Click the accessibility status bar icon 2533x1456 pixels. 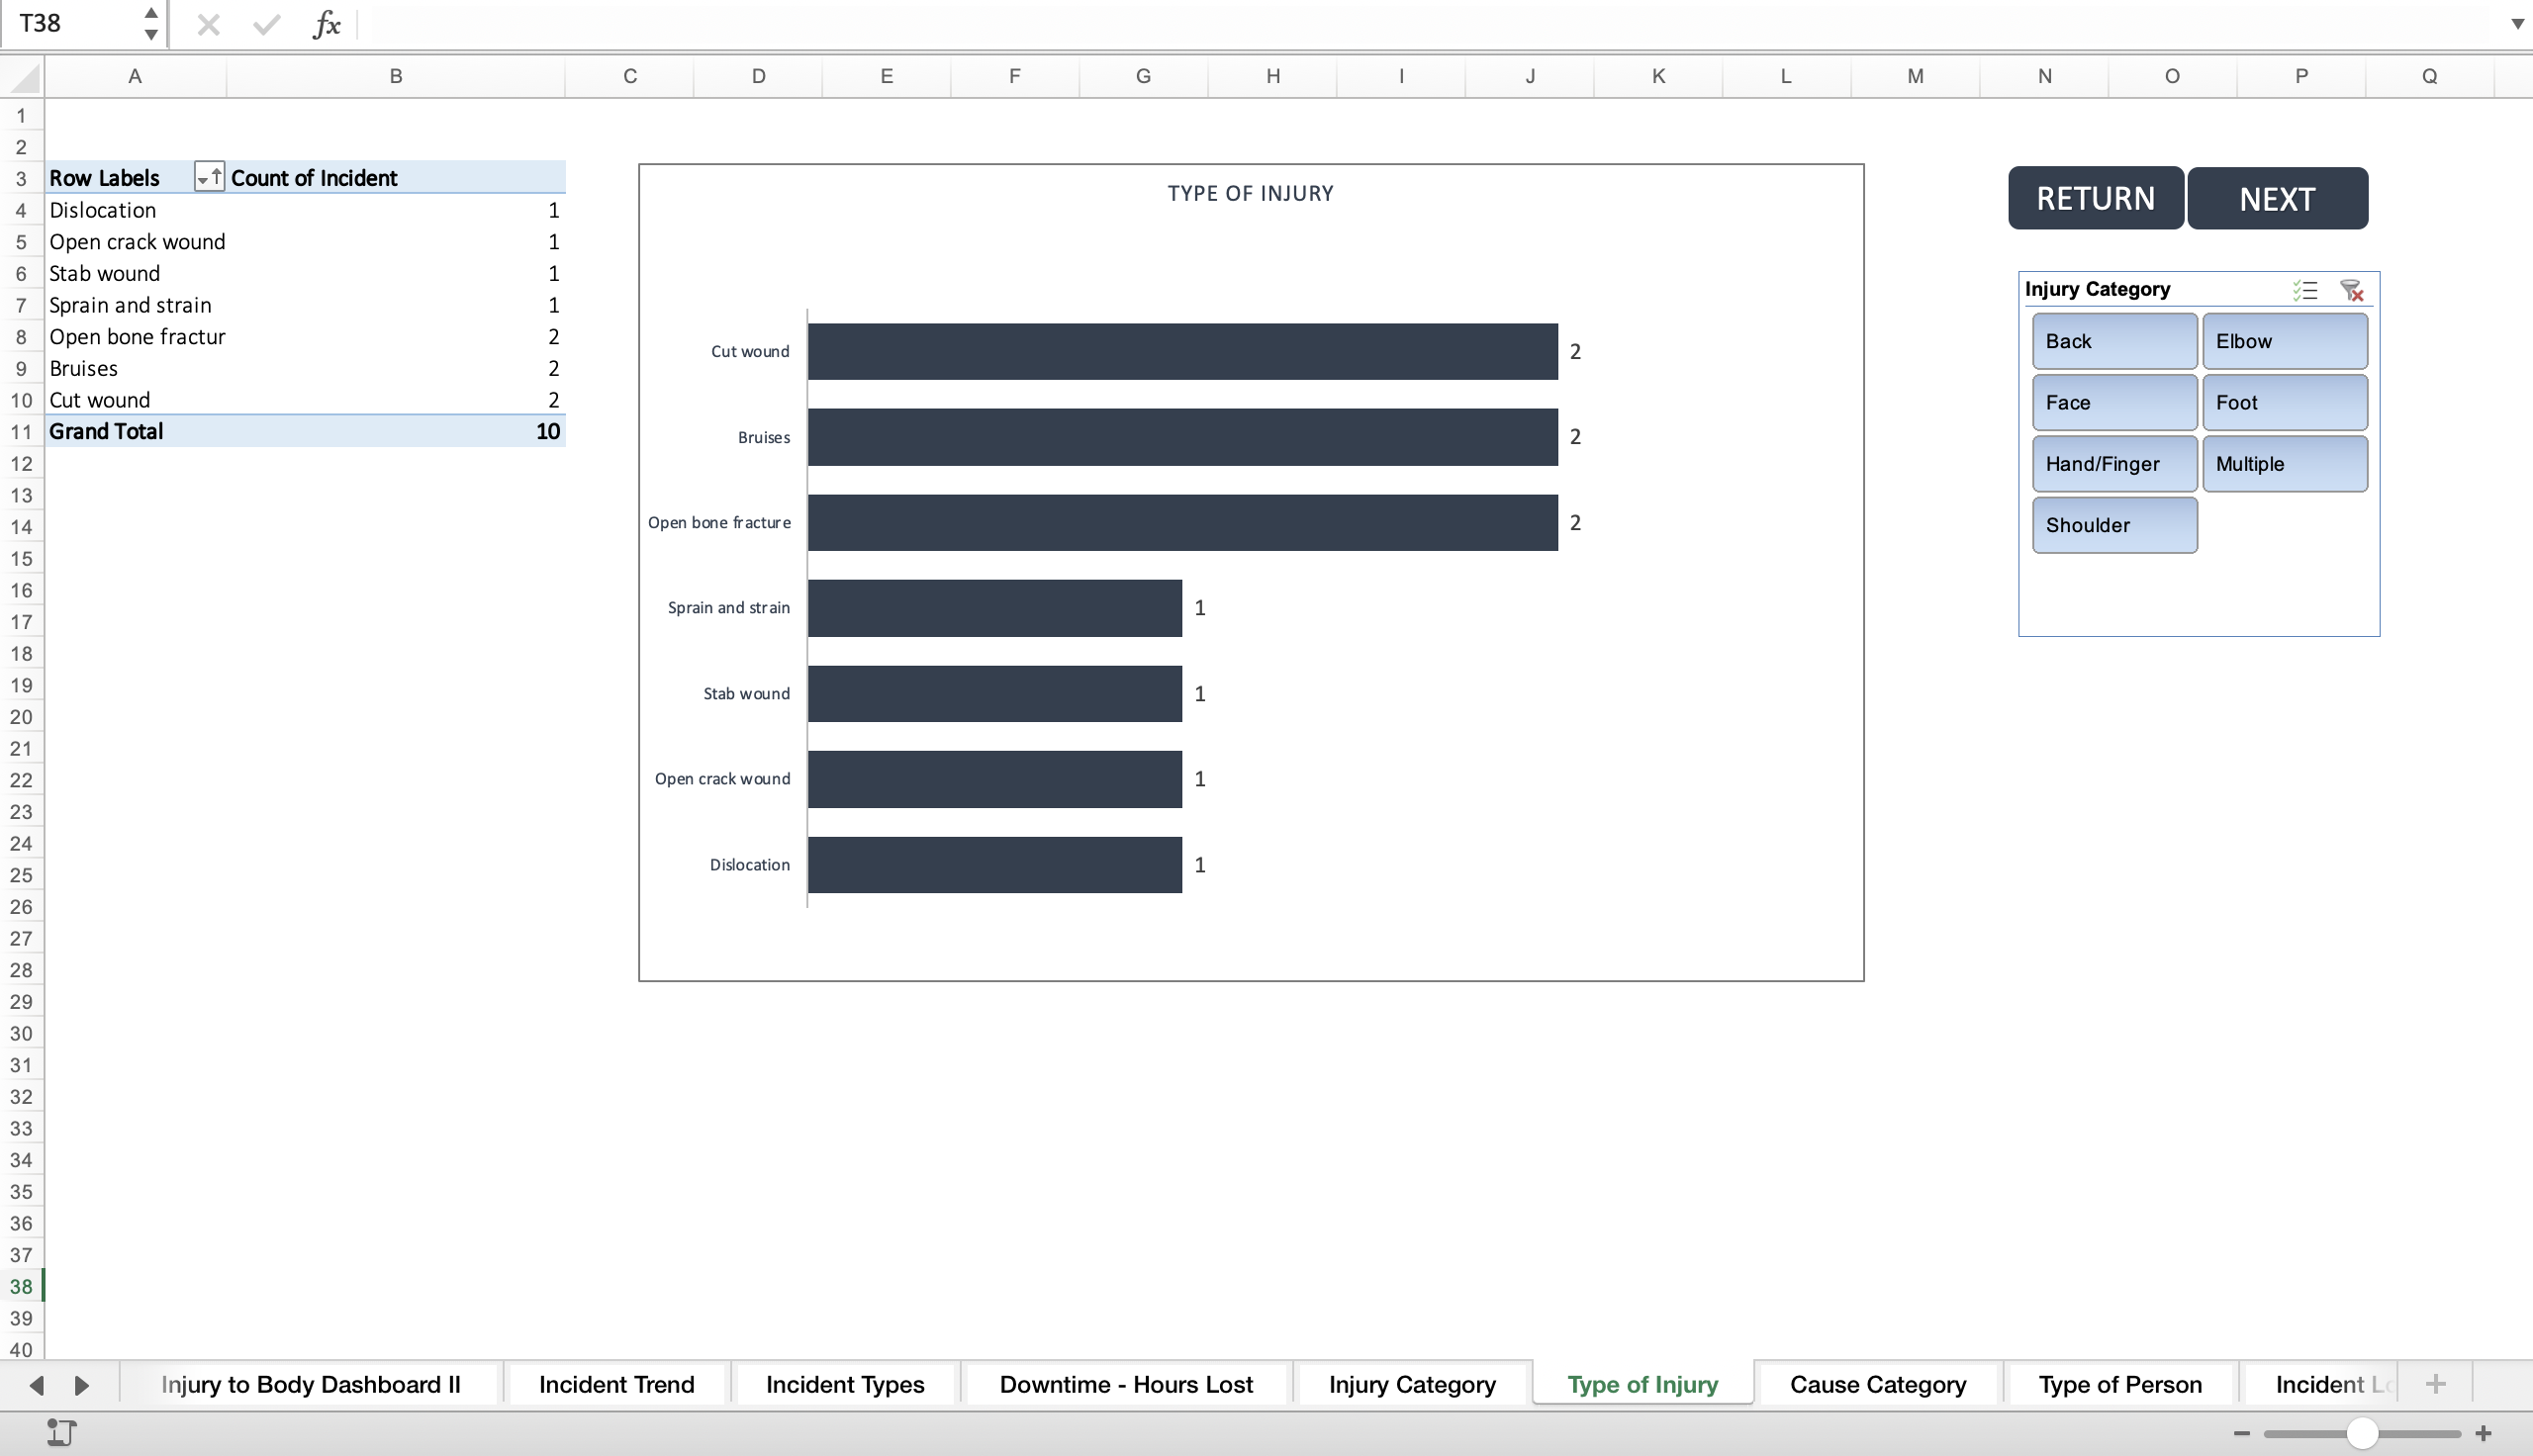(61, 1432)
